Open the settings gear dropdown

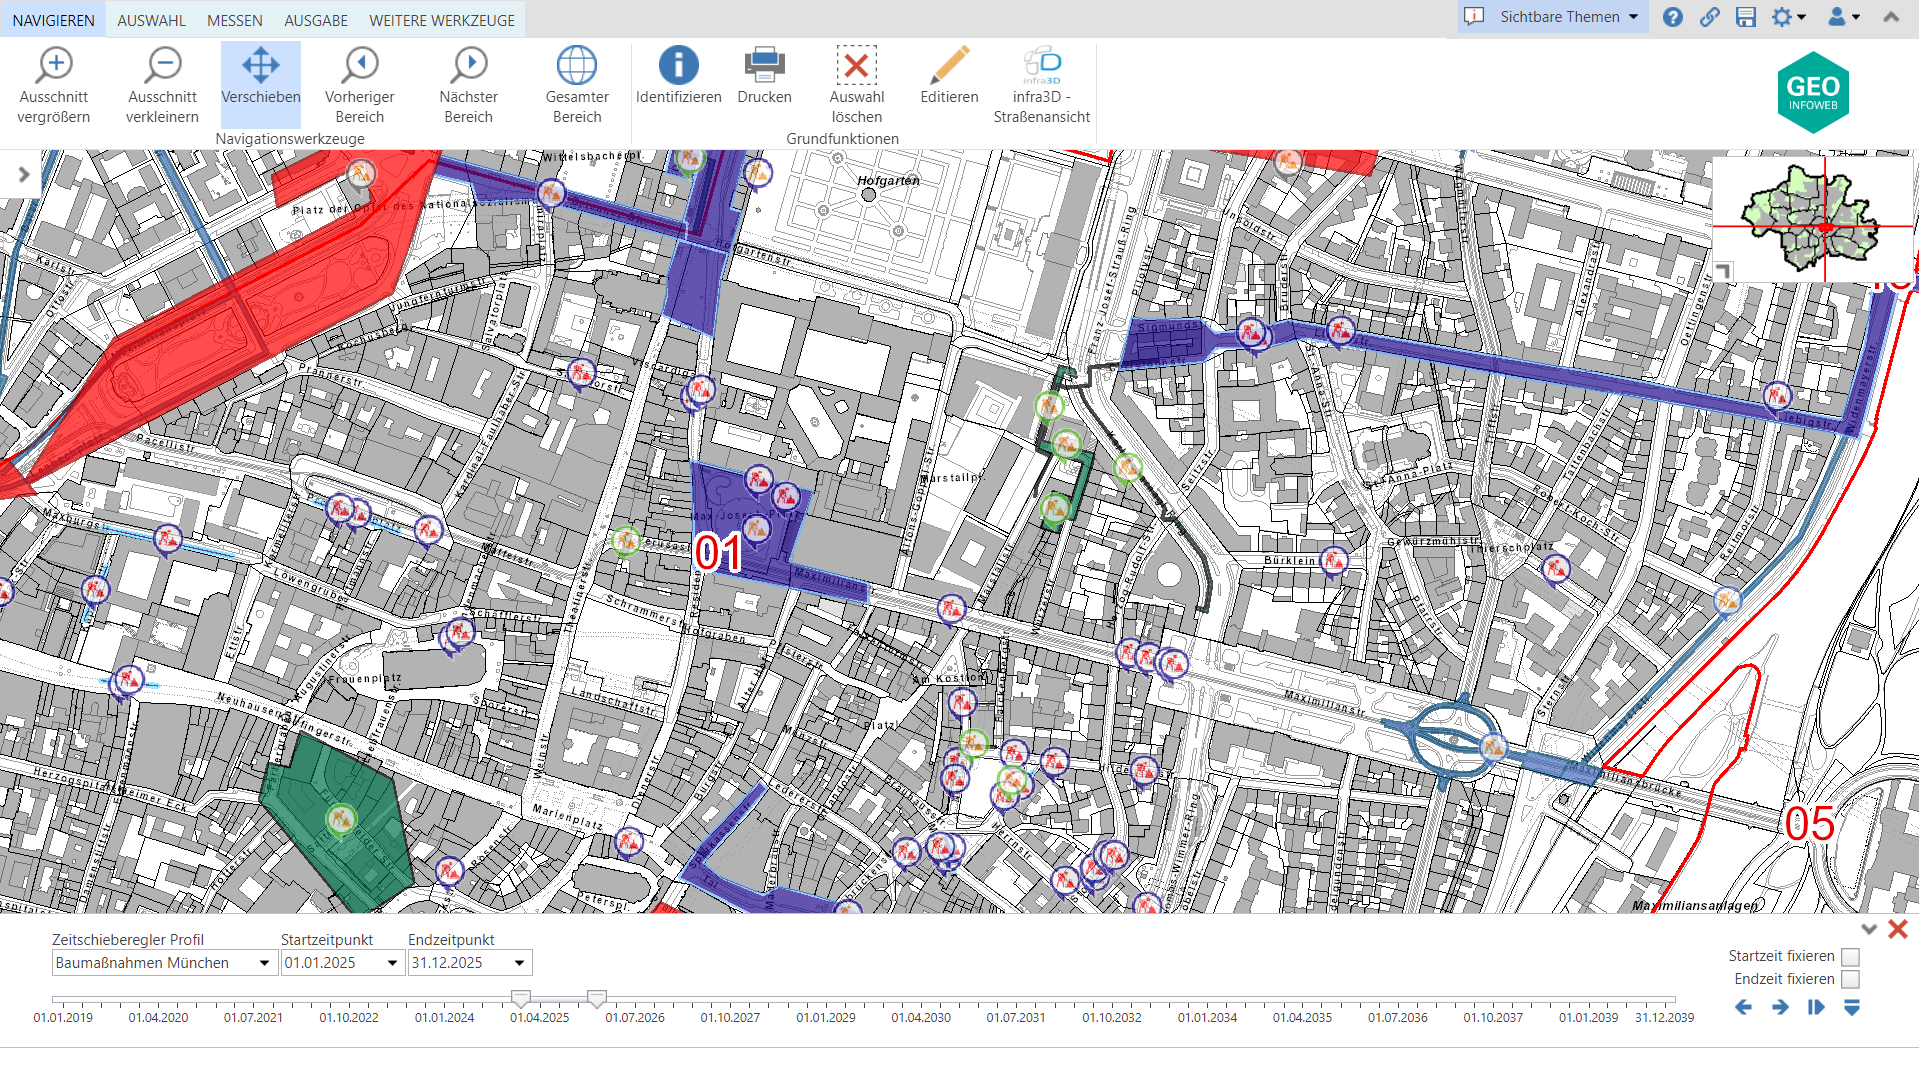click(1788, 17)
